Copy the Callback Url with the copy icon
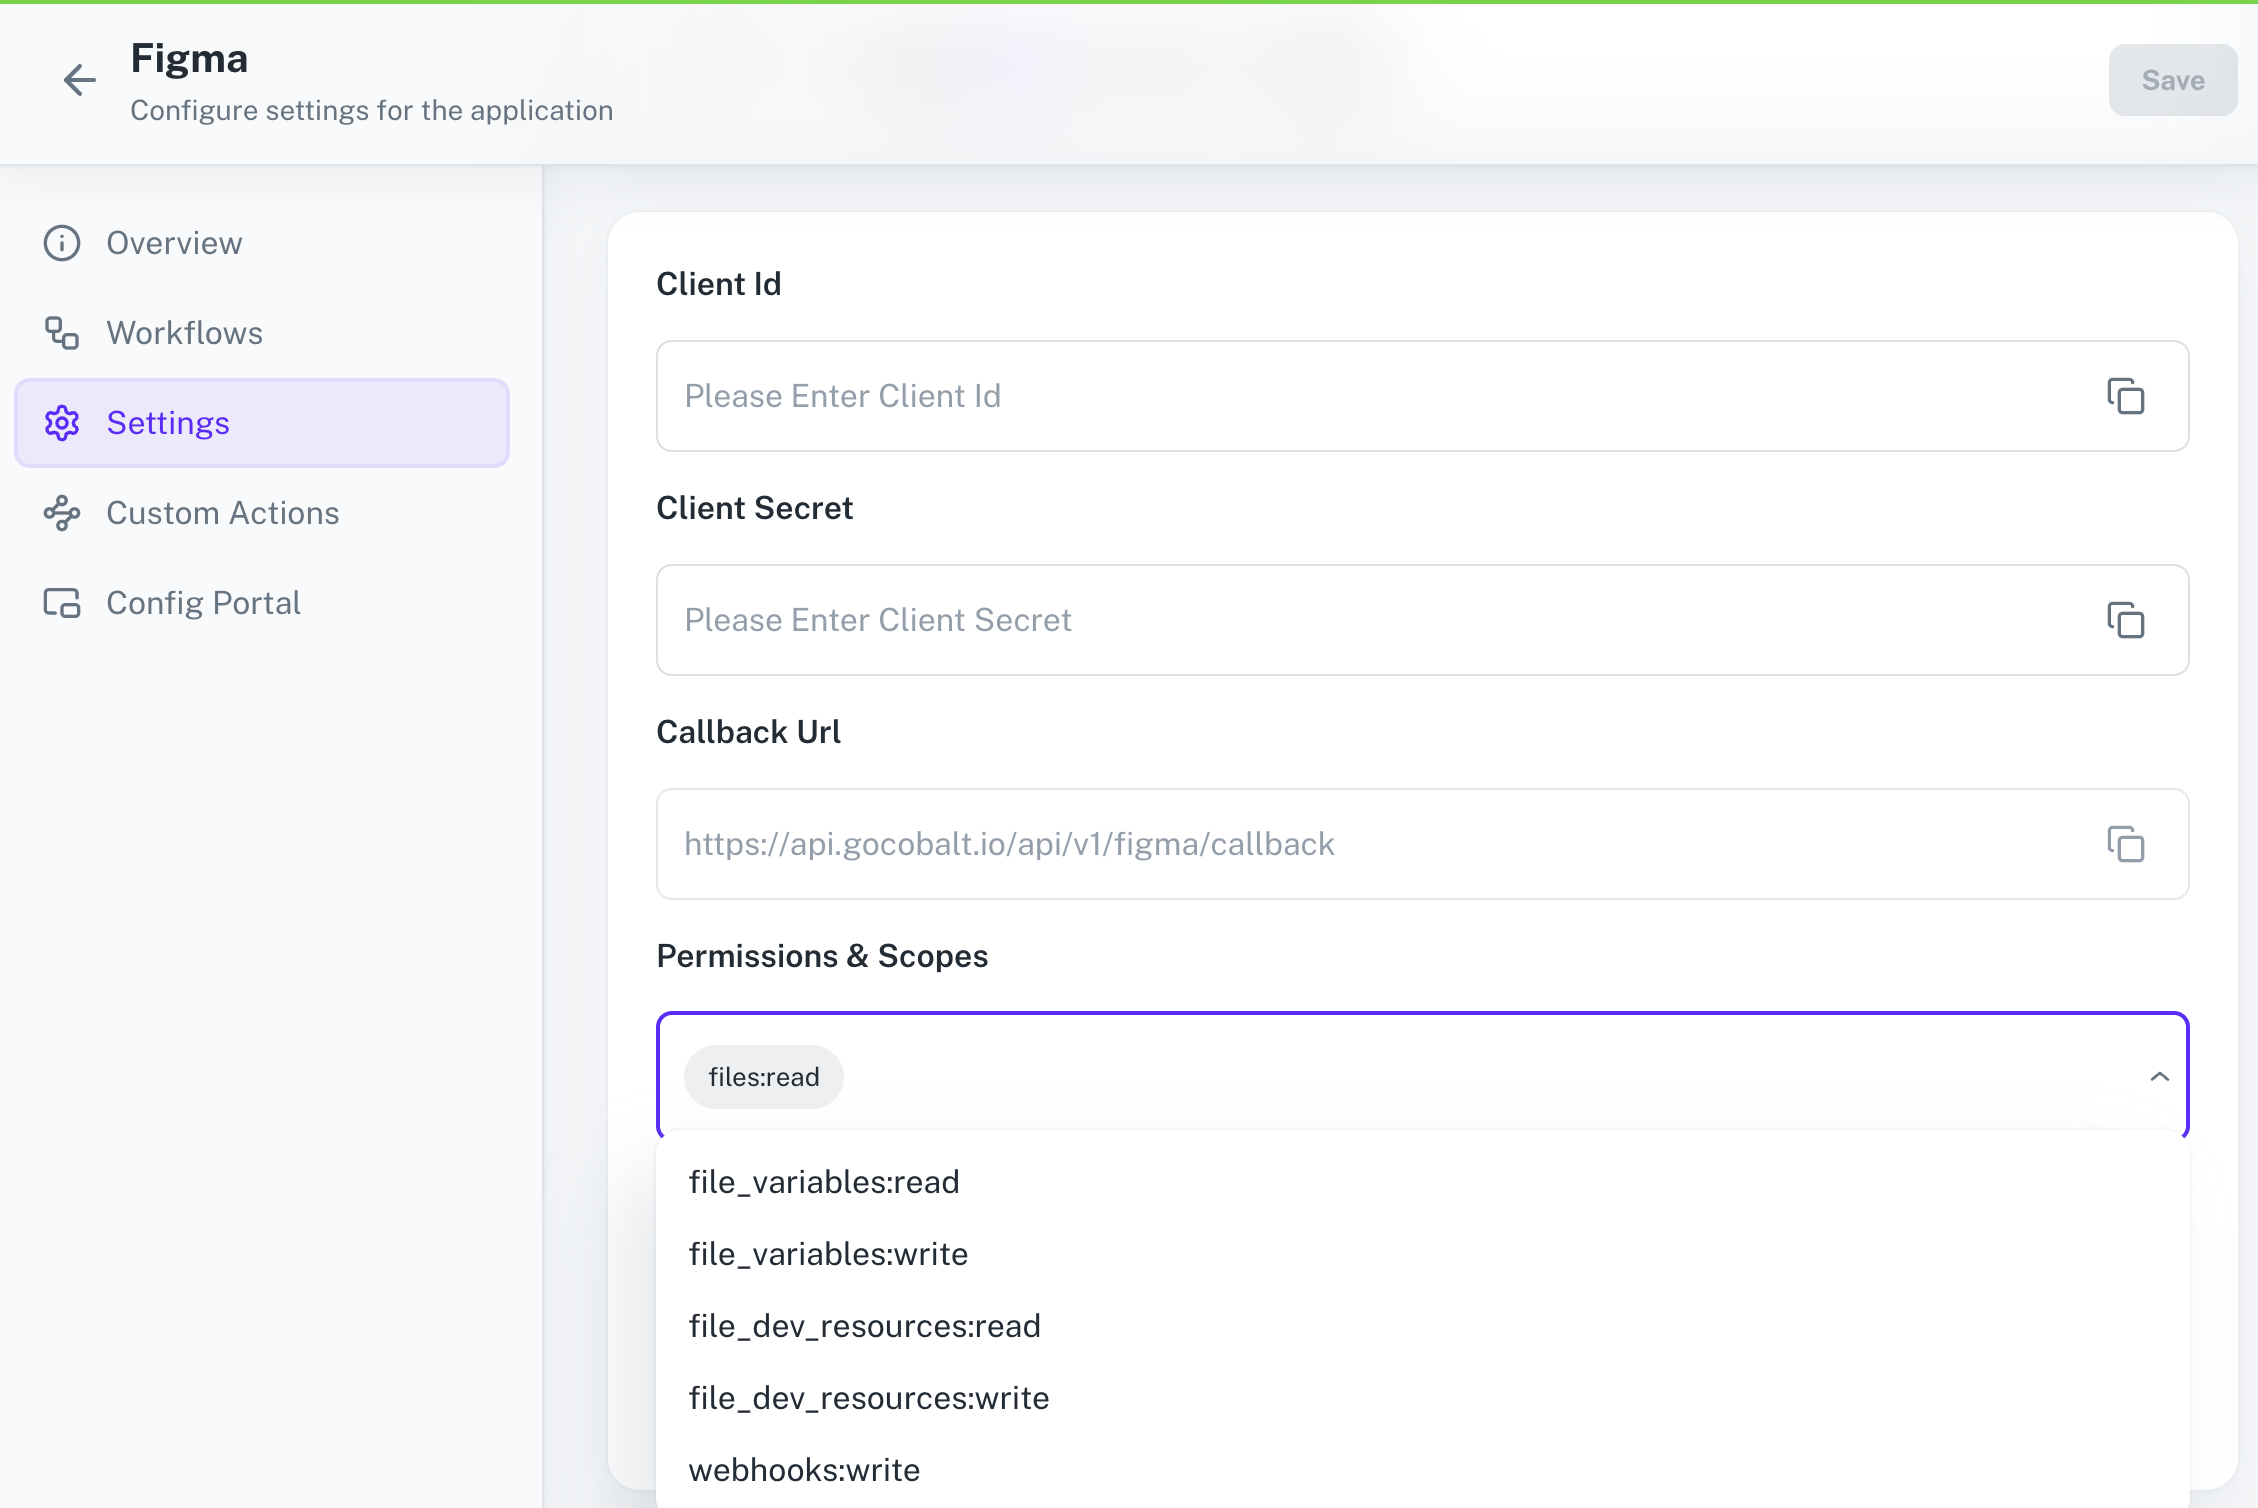 (2126, 844)
